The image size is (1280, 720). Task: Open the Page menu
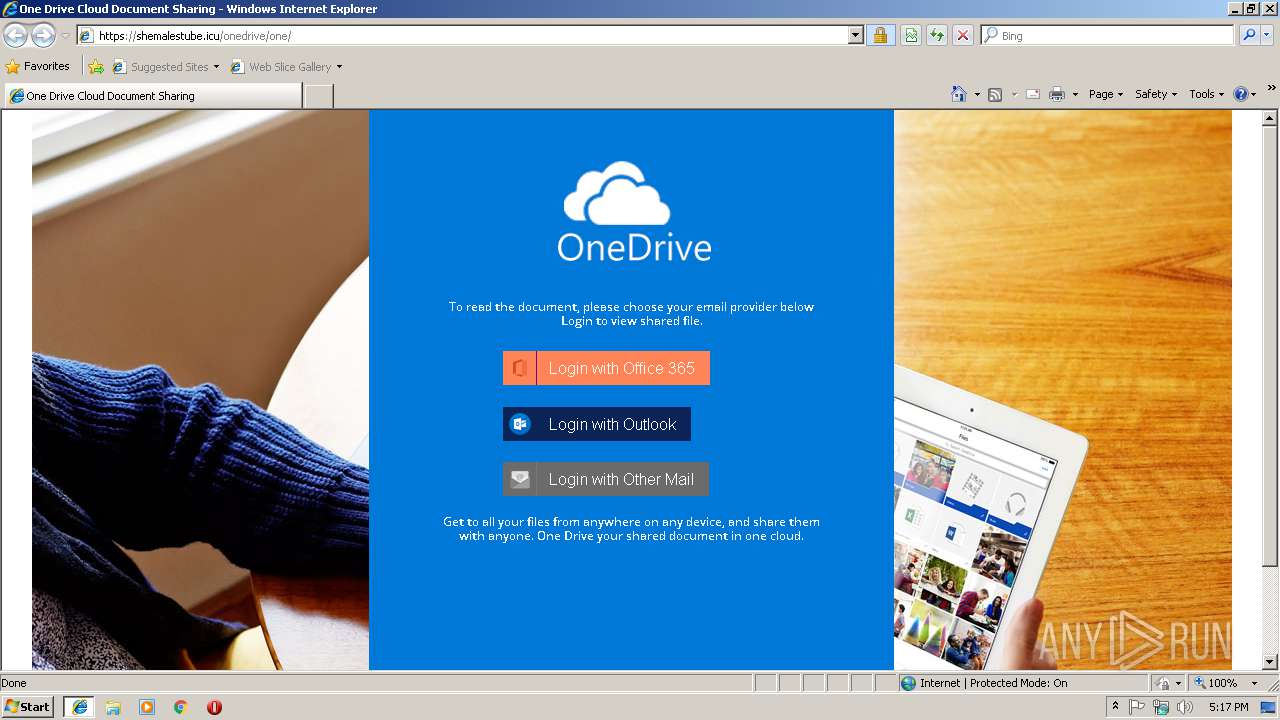tap(1106, 94)
